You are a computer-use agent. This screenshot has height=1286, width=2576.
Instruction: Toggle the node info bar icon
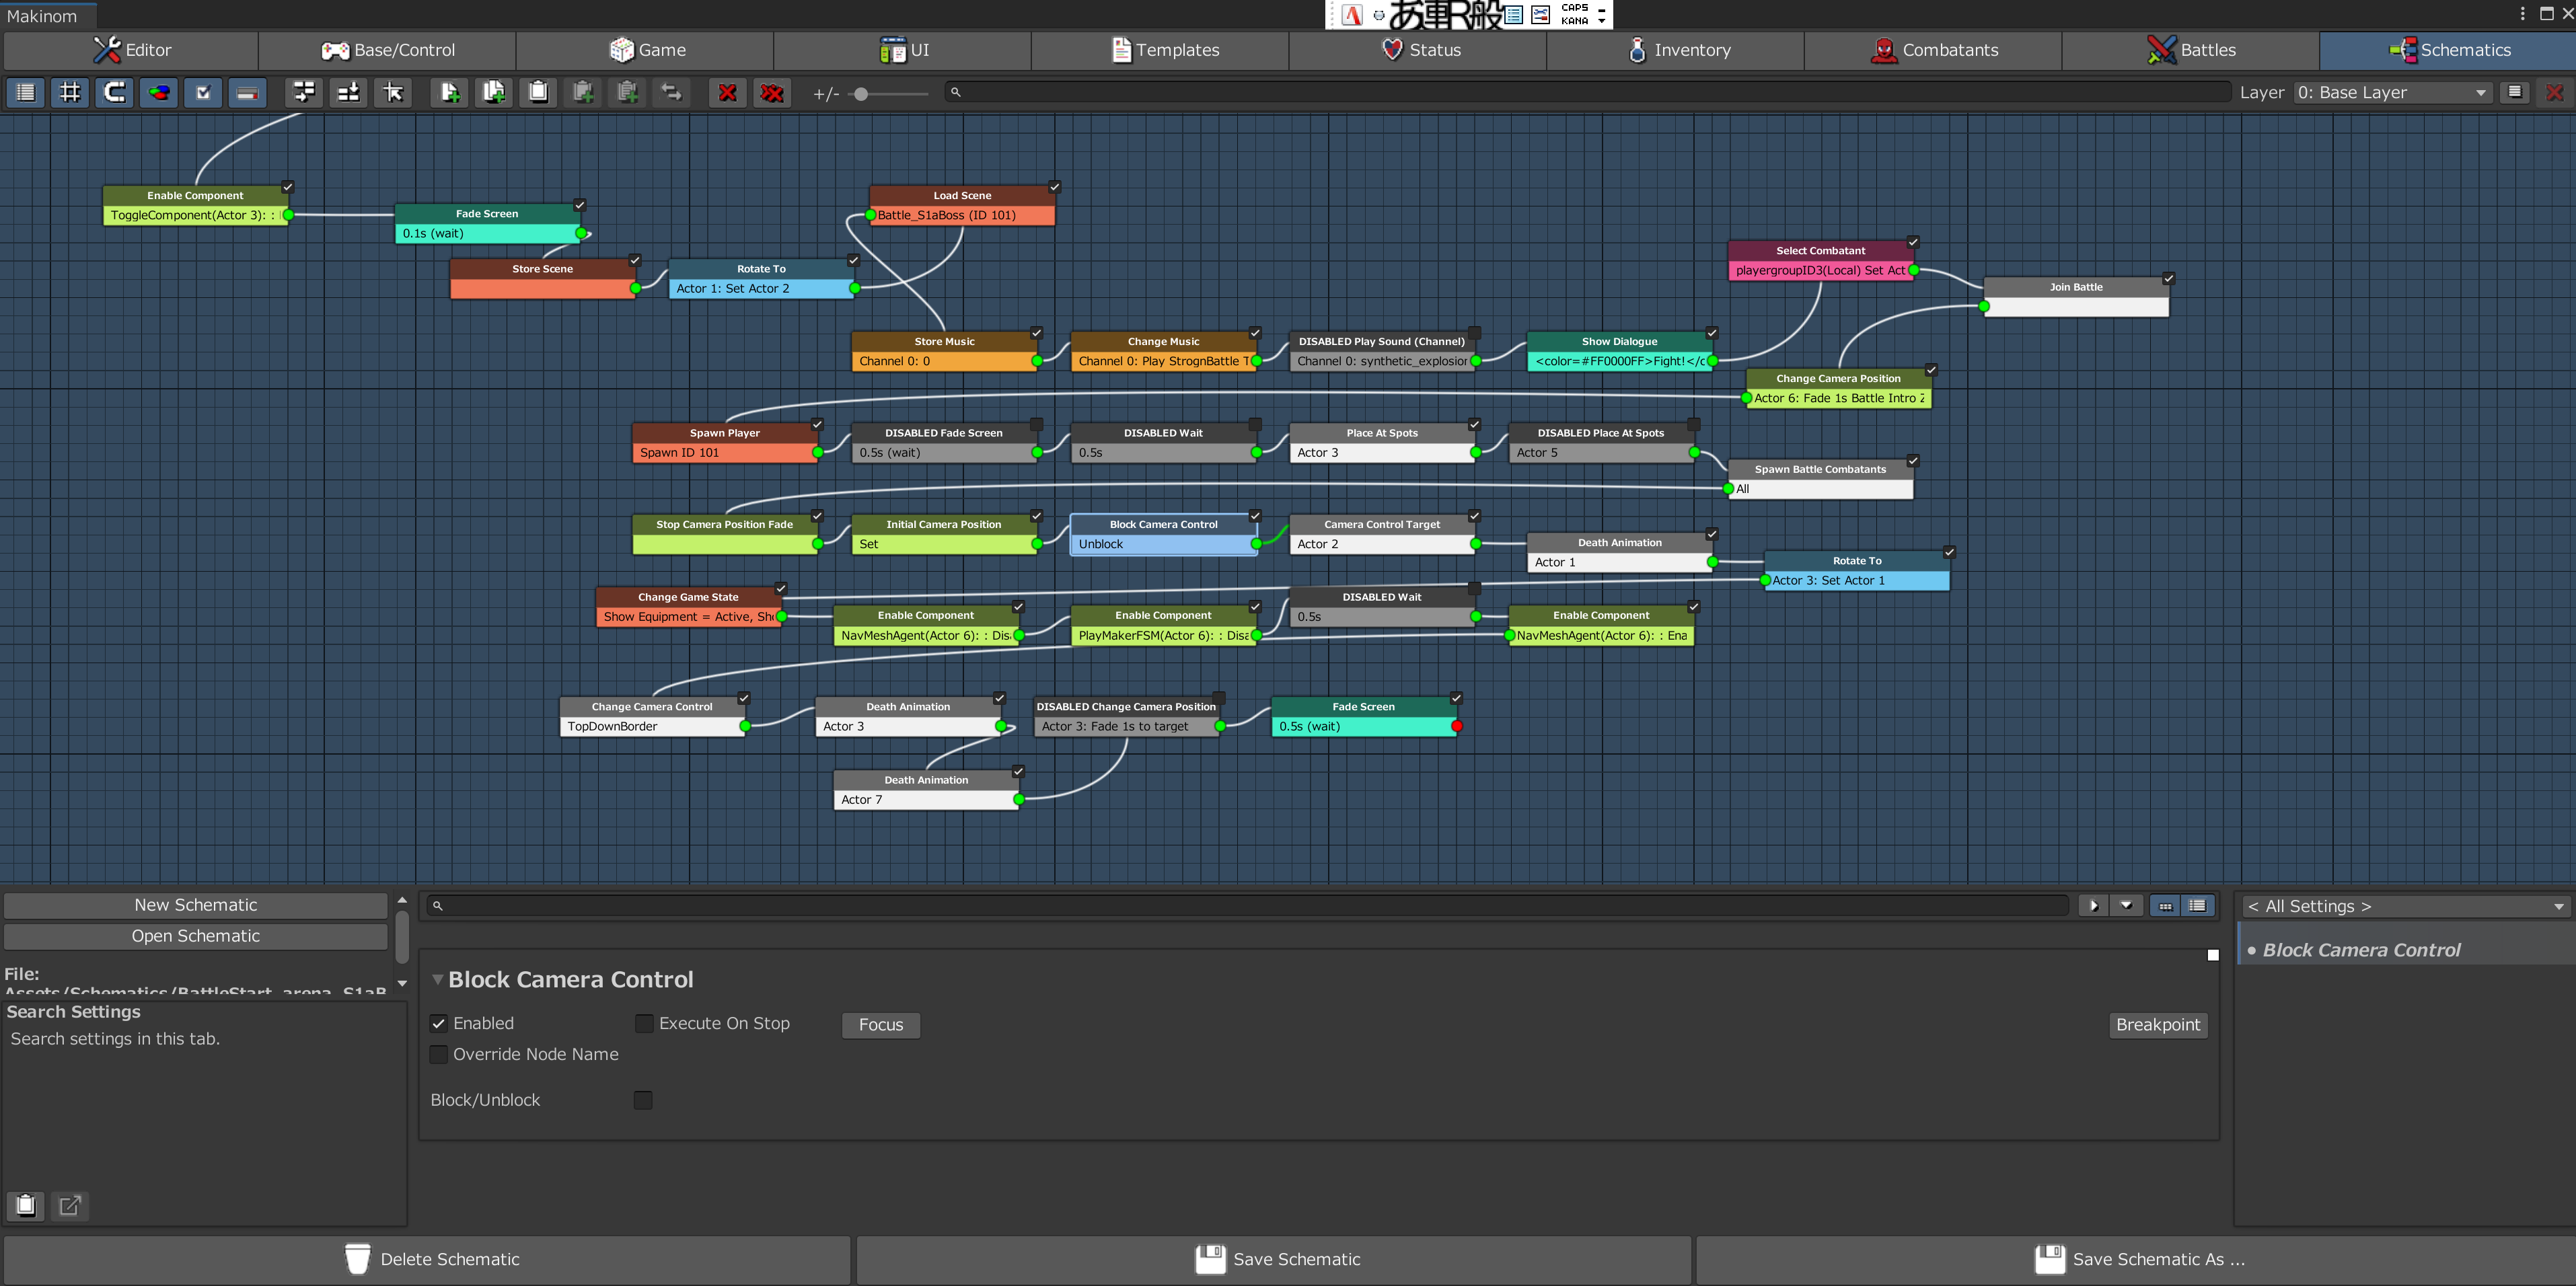(x=247, y=93)
